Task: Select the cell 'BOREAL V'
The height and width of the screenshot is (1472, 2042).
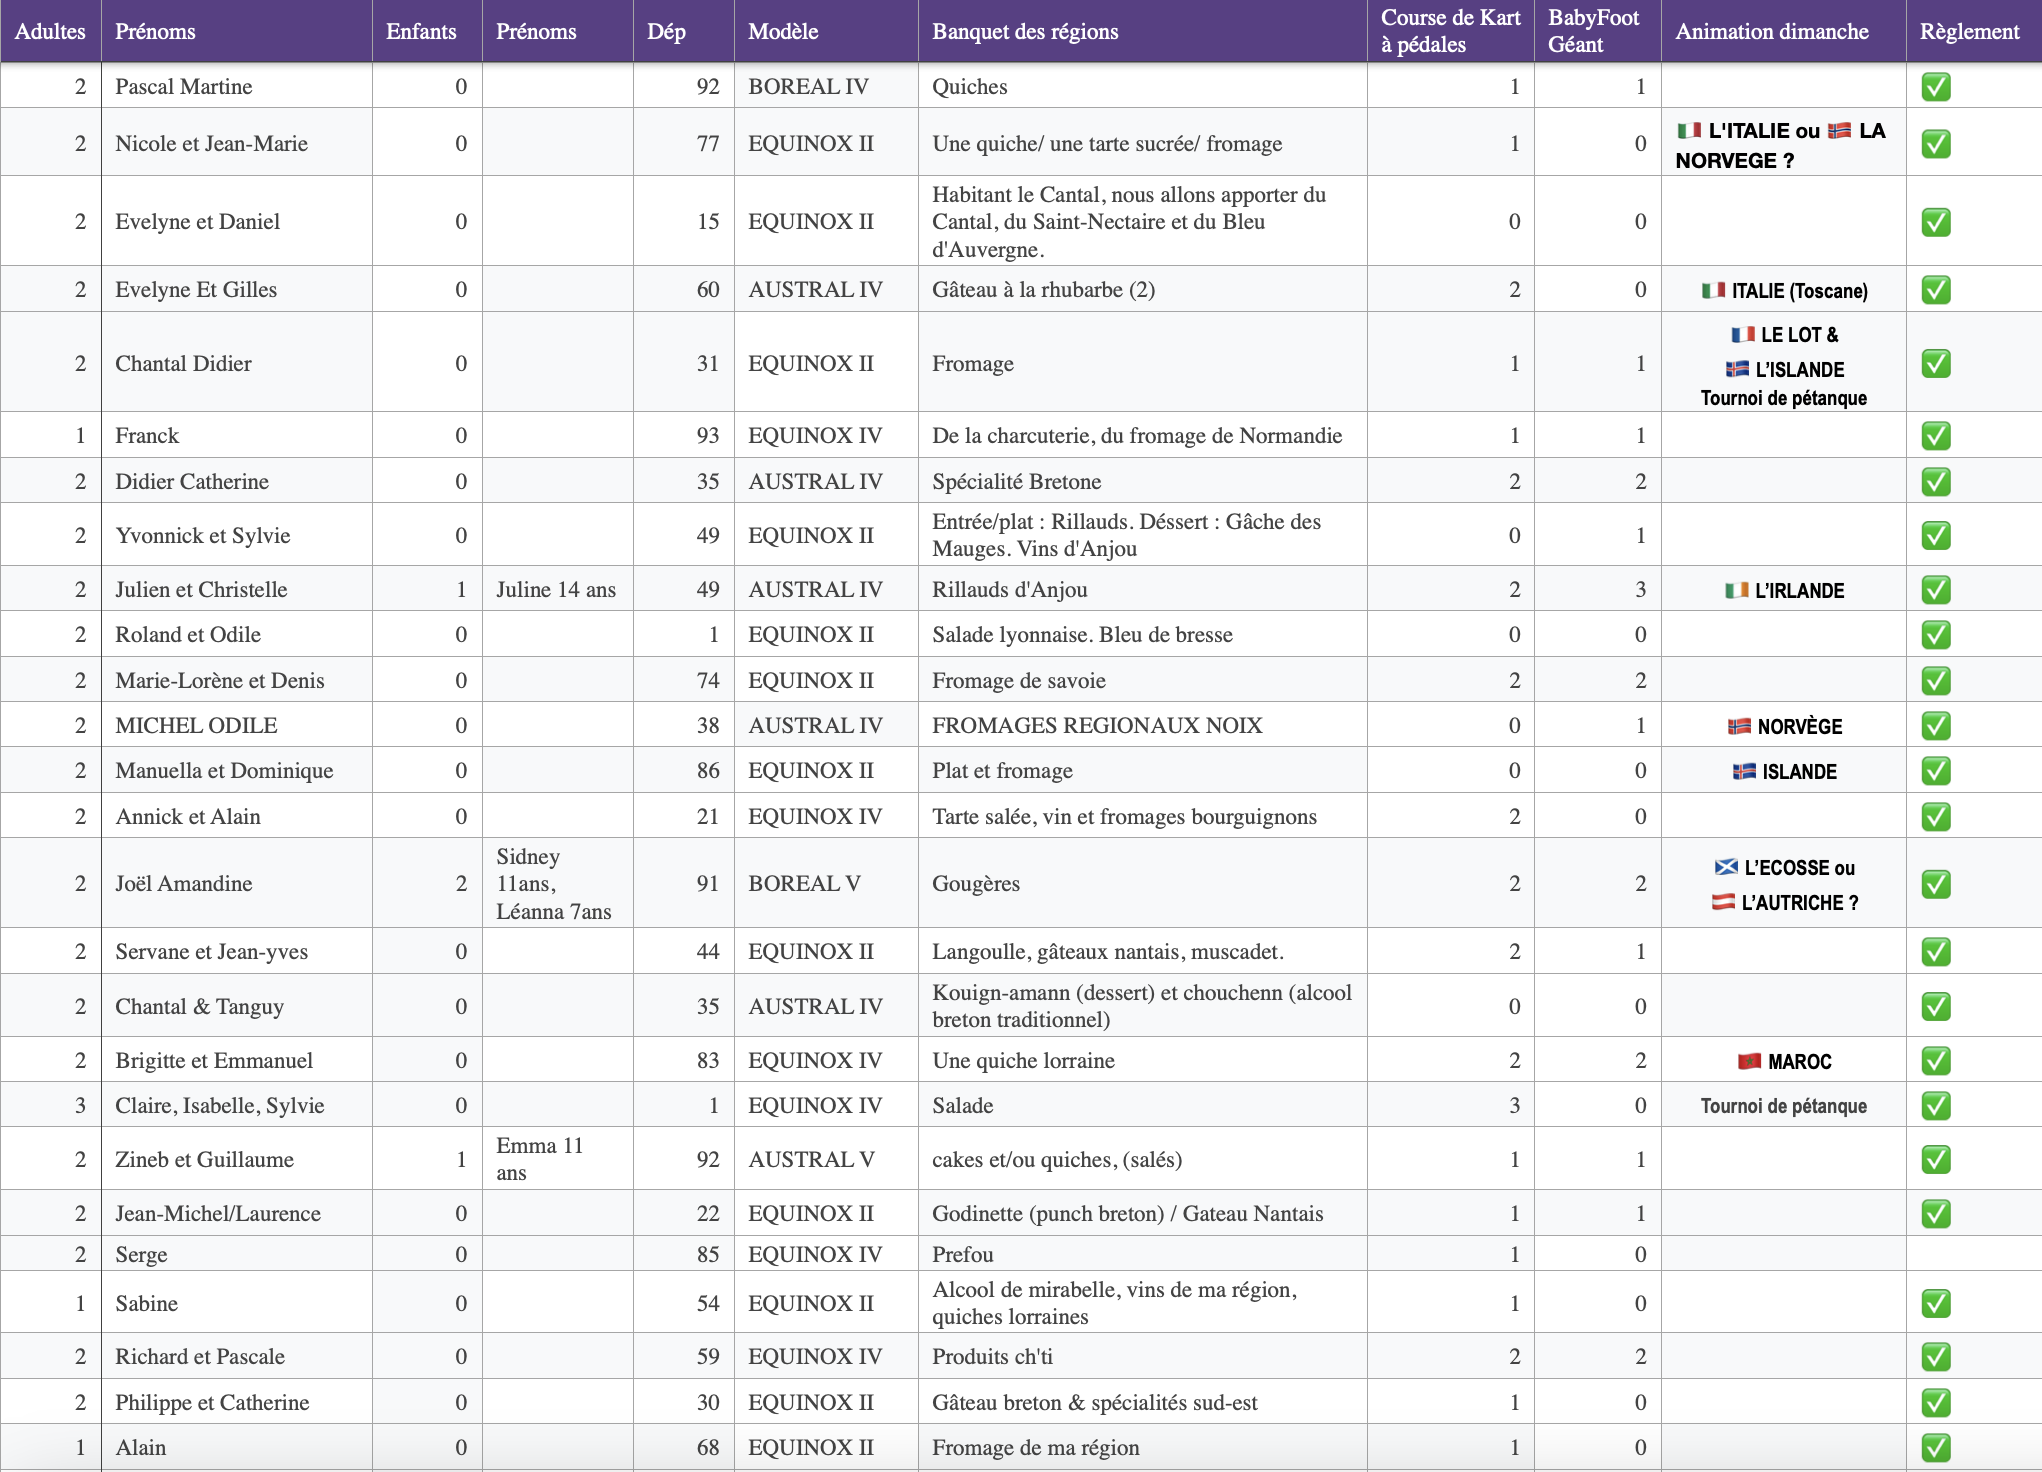Action: [x=826, y=884]
